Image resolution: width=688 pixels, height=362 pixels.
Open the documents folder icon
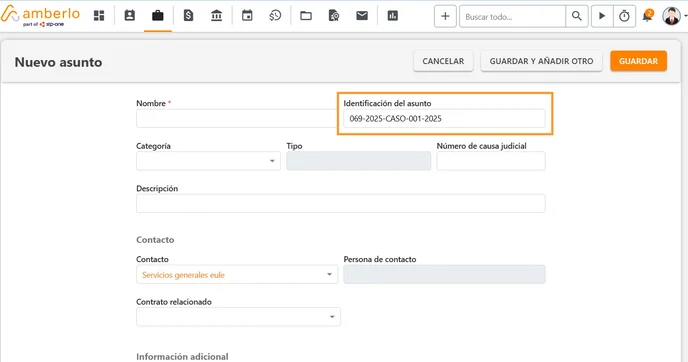point(306,16)
